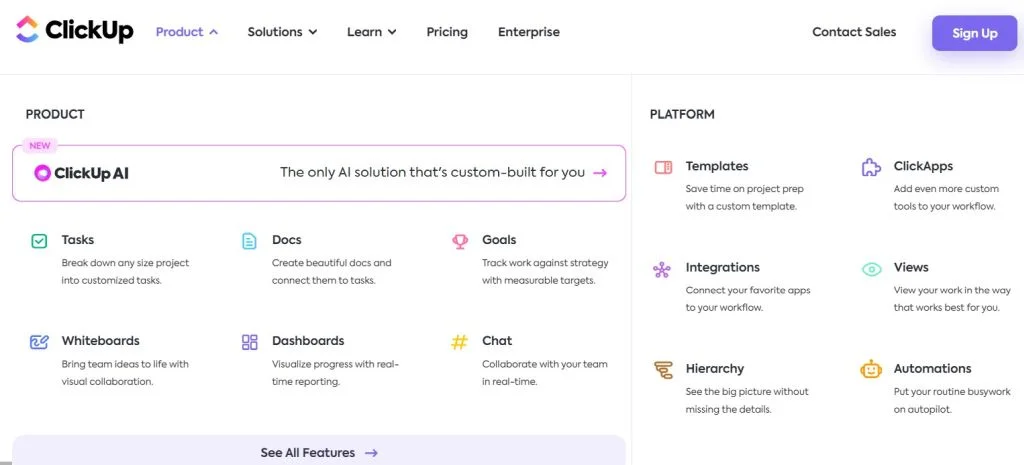This screenshot has width=1024, height=465.
Task: Click the Sign Up button
Action: 974,33
